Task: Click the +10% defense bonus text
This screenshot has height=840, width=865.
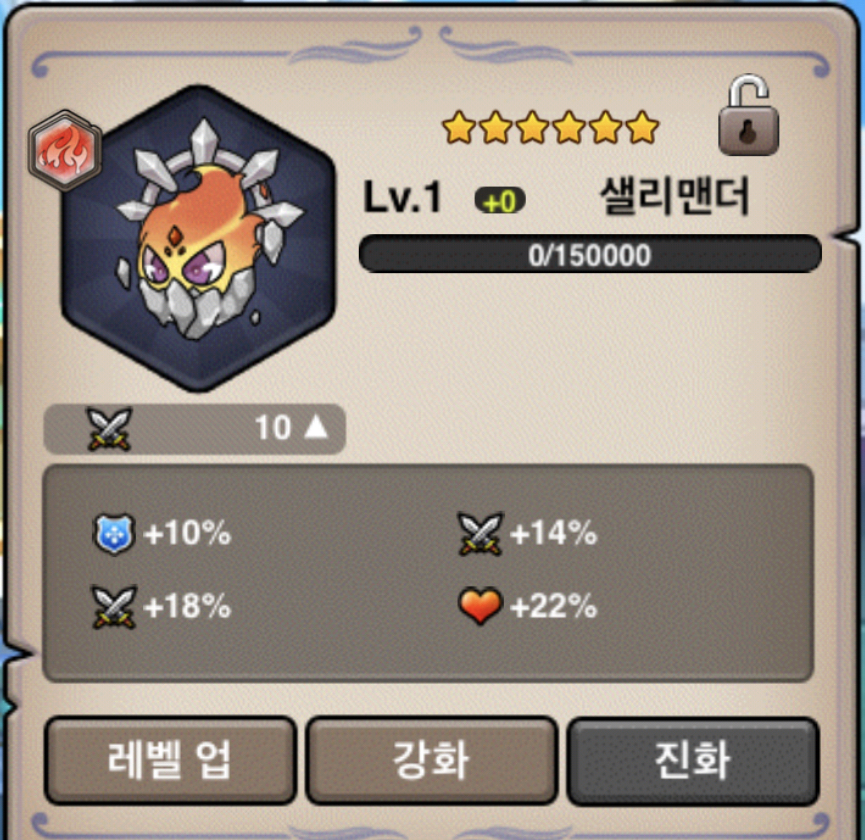Action: (x=187, y=533)
